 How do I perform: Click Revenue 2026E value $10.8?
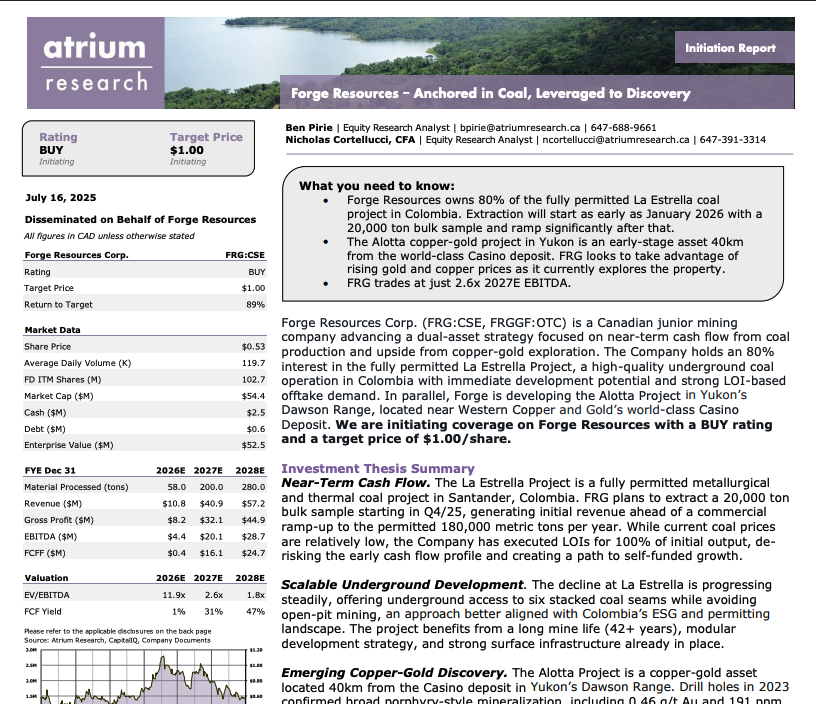coord(174,503)
